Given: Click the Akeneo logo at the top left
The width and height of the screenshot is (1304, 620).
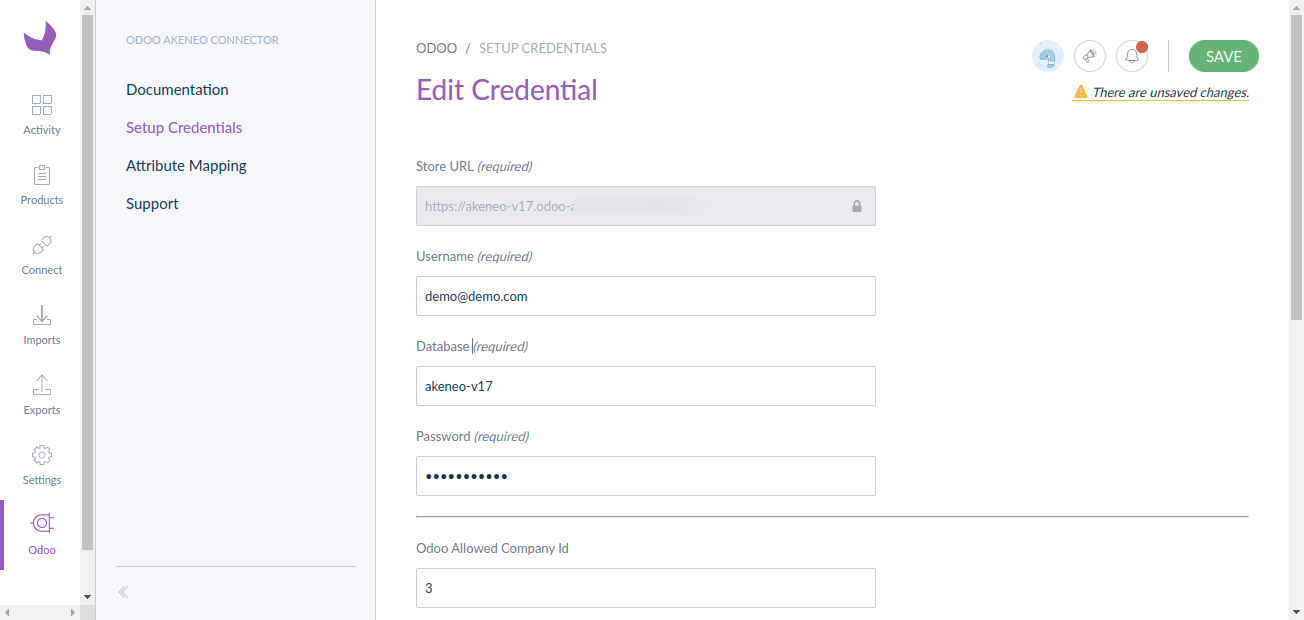Looking at the screenshot, I should point(39,37).
